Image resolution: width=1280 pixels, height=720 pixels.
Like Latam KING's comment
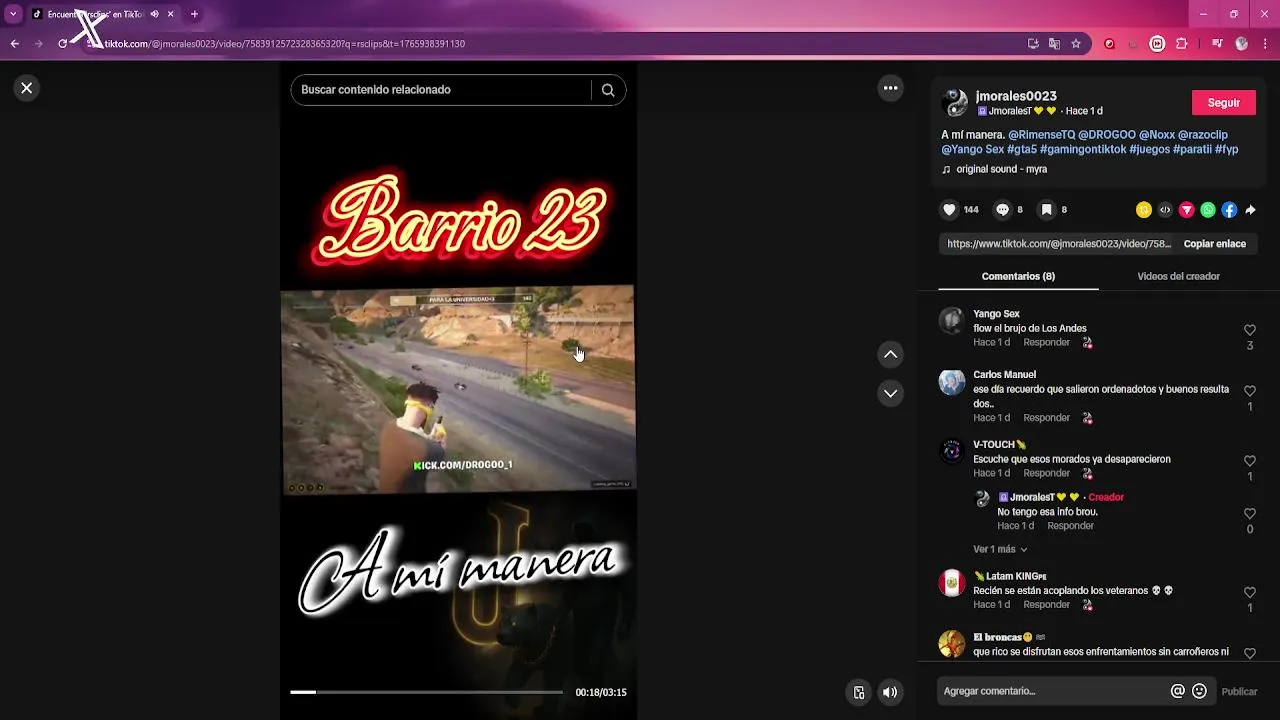pos(1249,592)
